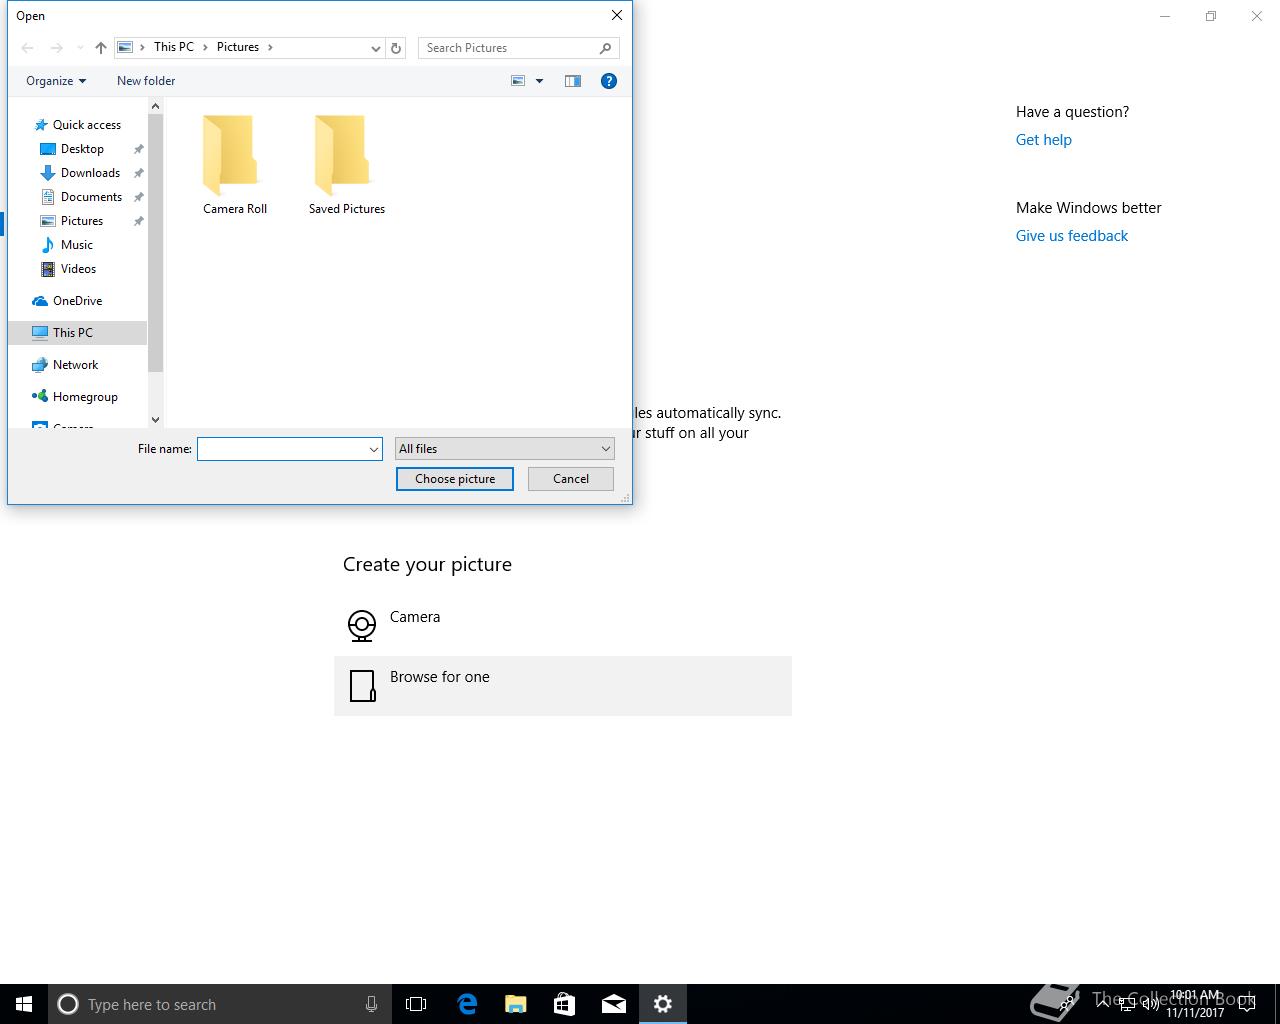Screen dimensions: 1280x1024
Task: Click the Choose picture button
Action: click(455, 479)
